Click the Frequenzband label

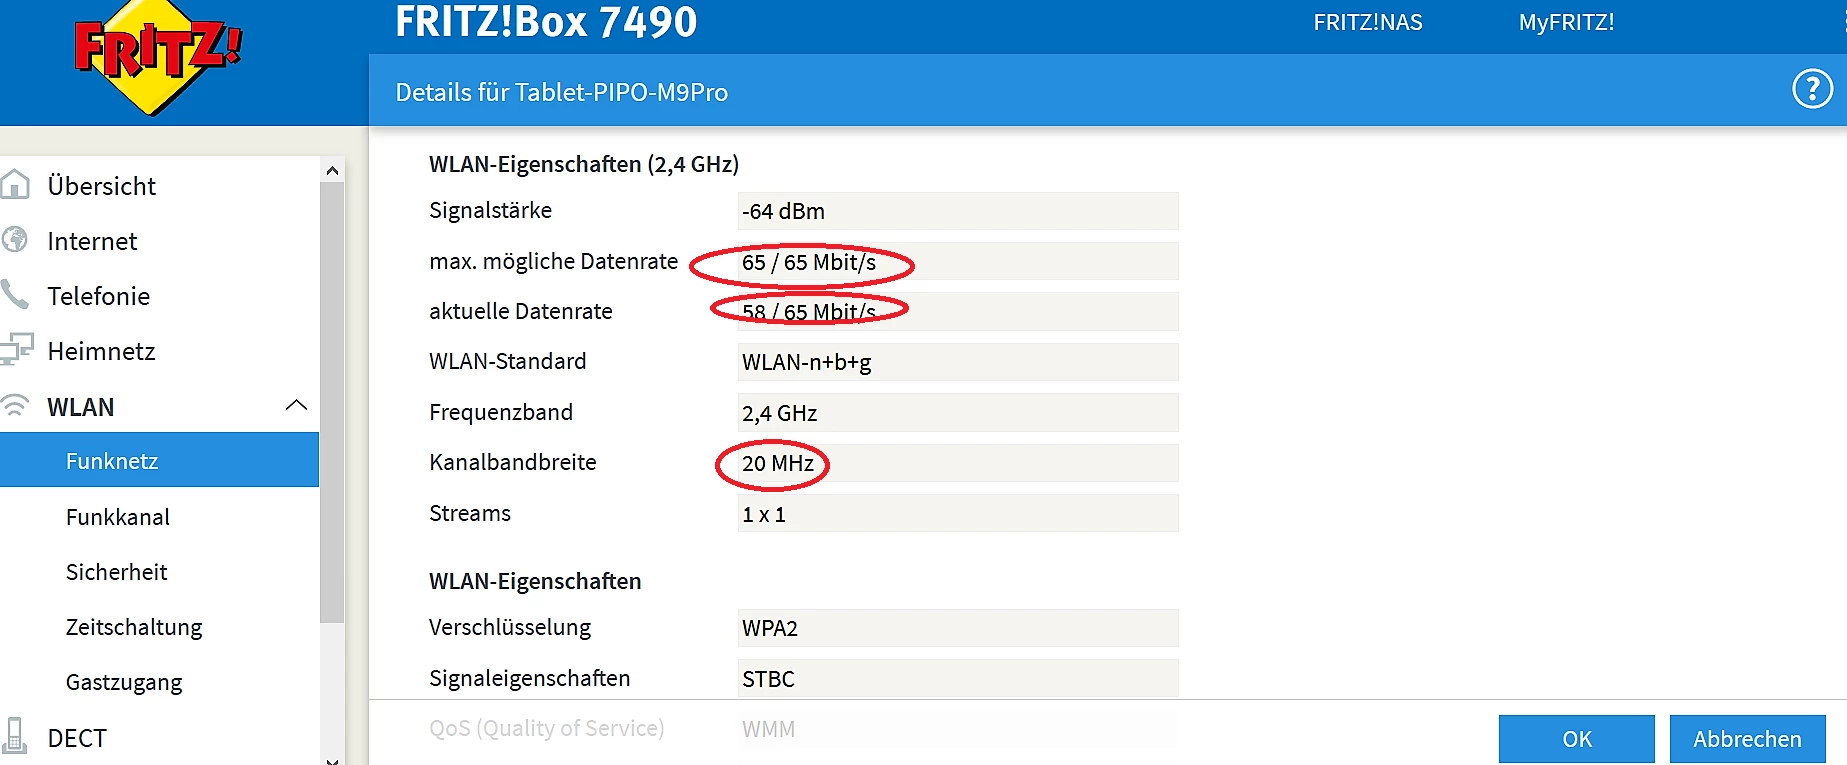(x=501, y=412)
